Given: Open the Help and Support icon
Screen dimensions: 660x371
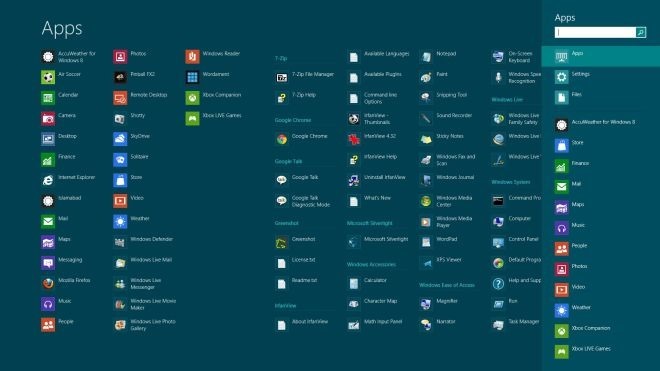Looking at the screenshot, I should (498, 283).
